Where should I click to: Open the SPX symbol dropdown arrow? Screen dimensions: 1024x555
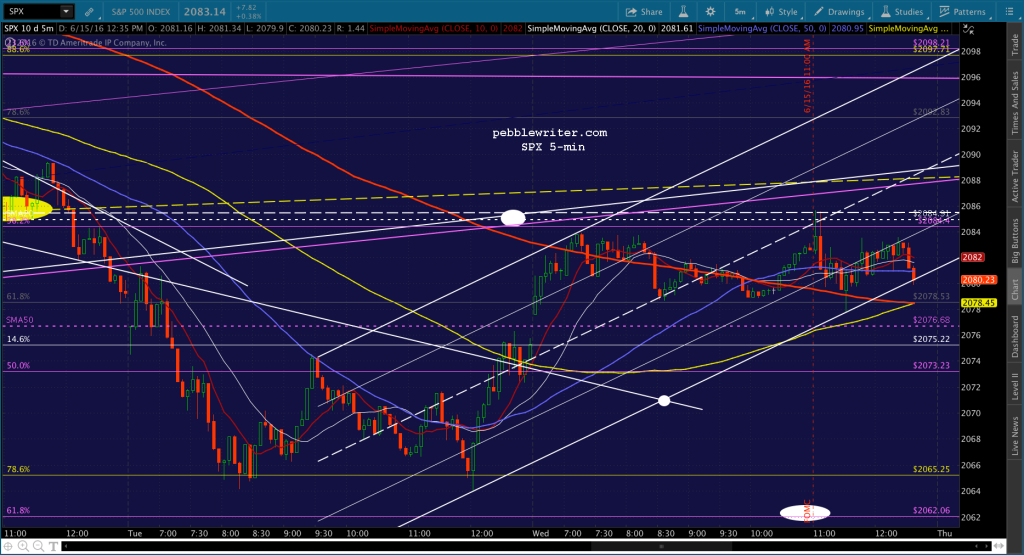tap(66, 11)
